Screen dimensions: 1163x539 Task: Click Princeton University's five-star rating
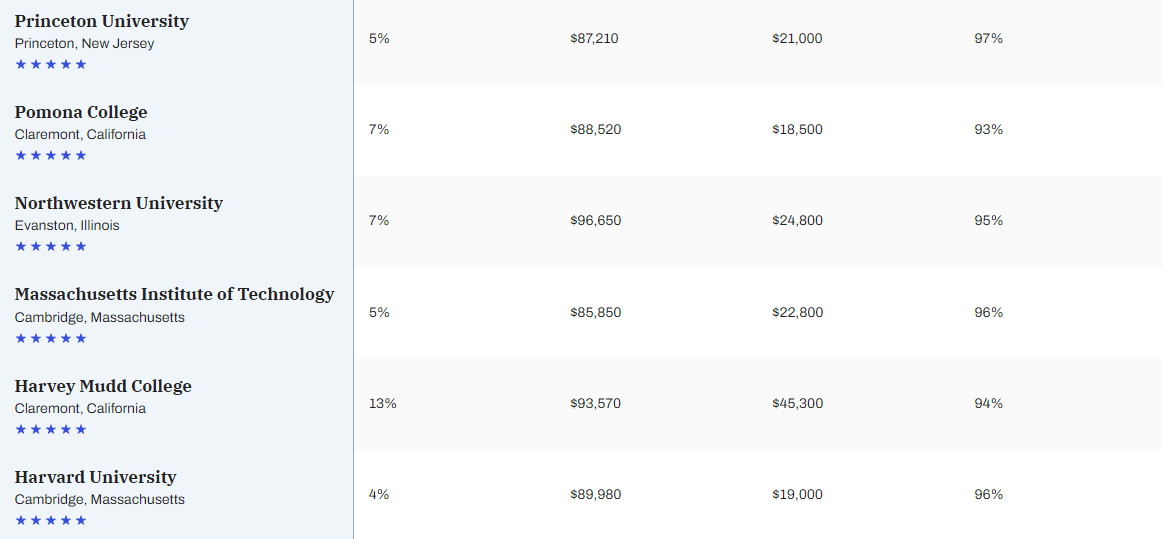[x=51, y=65]
